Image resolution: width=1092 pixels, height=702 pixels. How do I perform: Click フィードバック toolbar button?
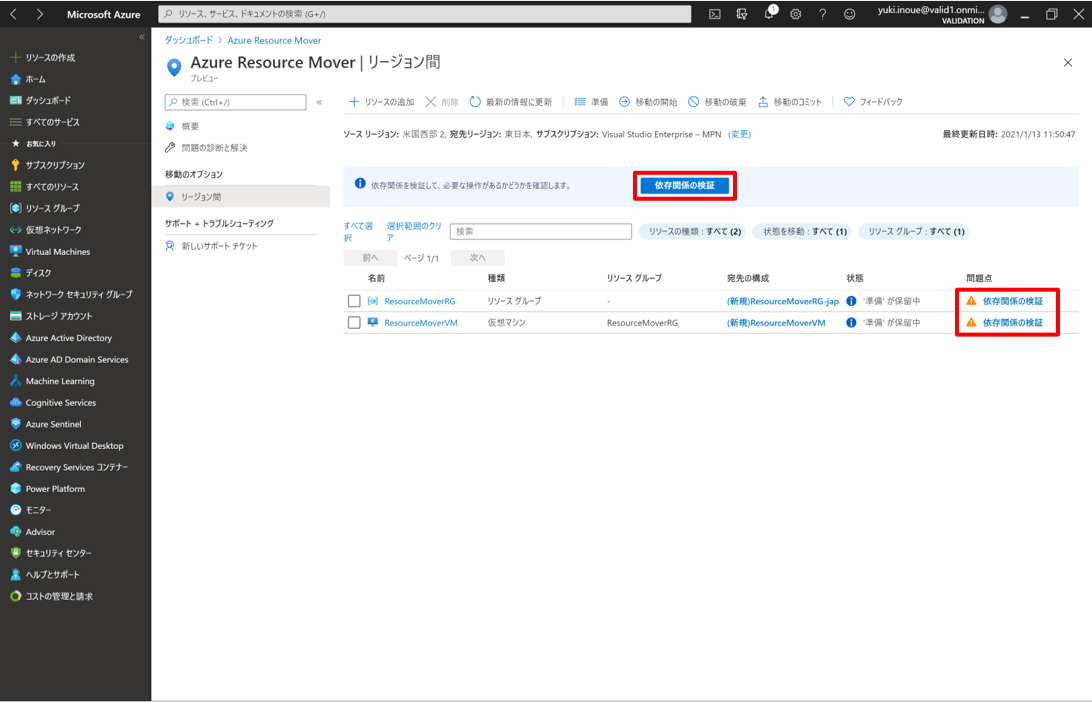pos(873,102)
